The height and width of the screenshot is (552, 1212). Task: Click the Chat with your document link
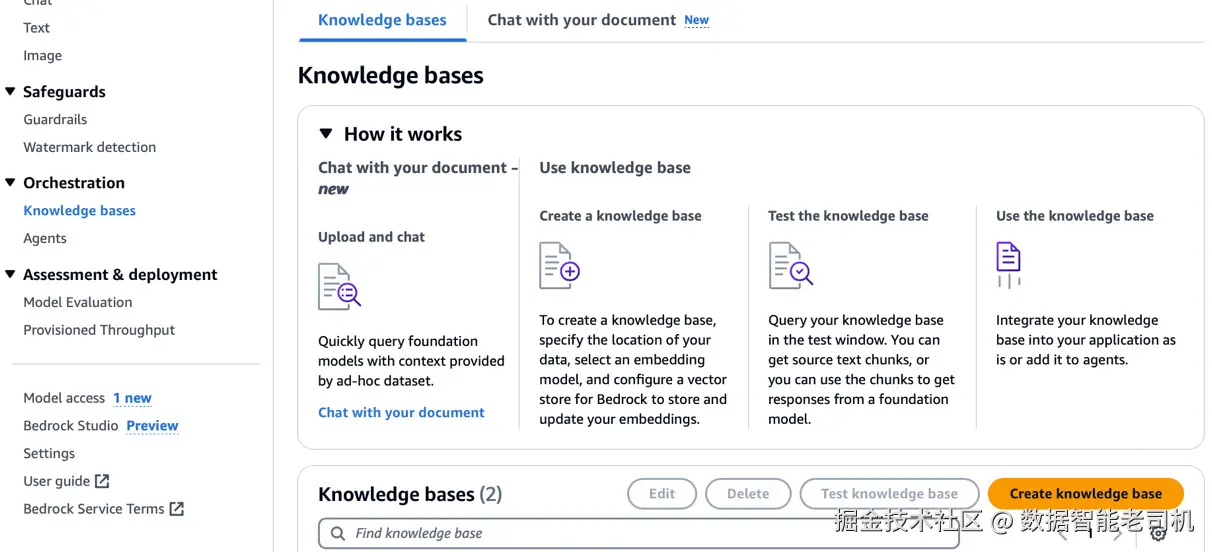coord(401,412)
